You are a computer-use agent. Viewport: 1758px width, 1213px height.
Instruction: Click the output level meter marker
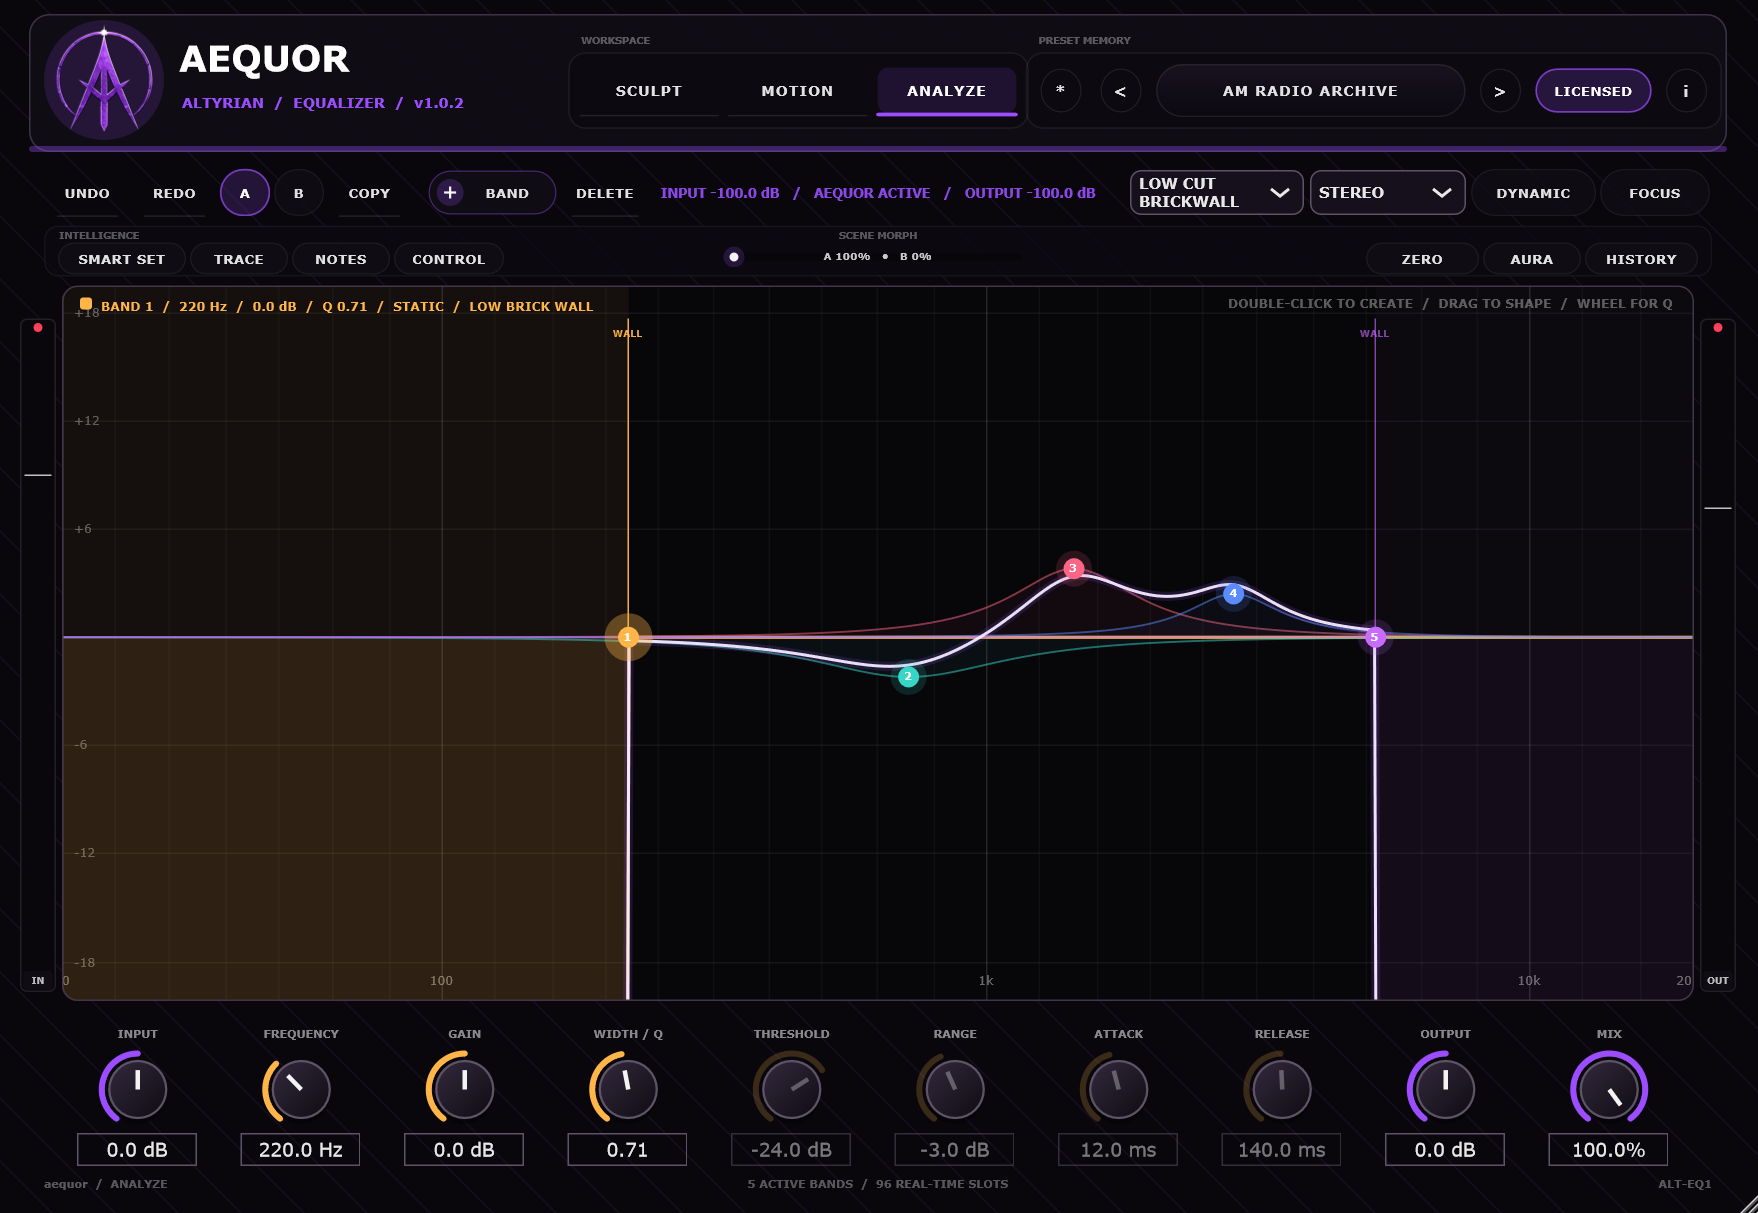[1718, 508]
